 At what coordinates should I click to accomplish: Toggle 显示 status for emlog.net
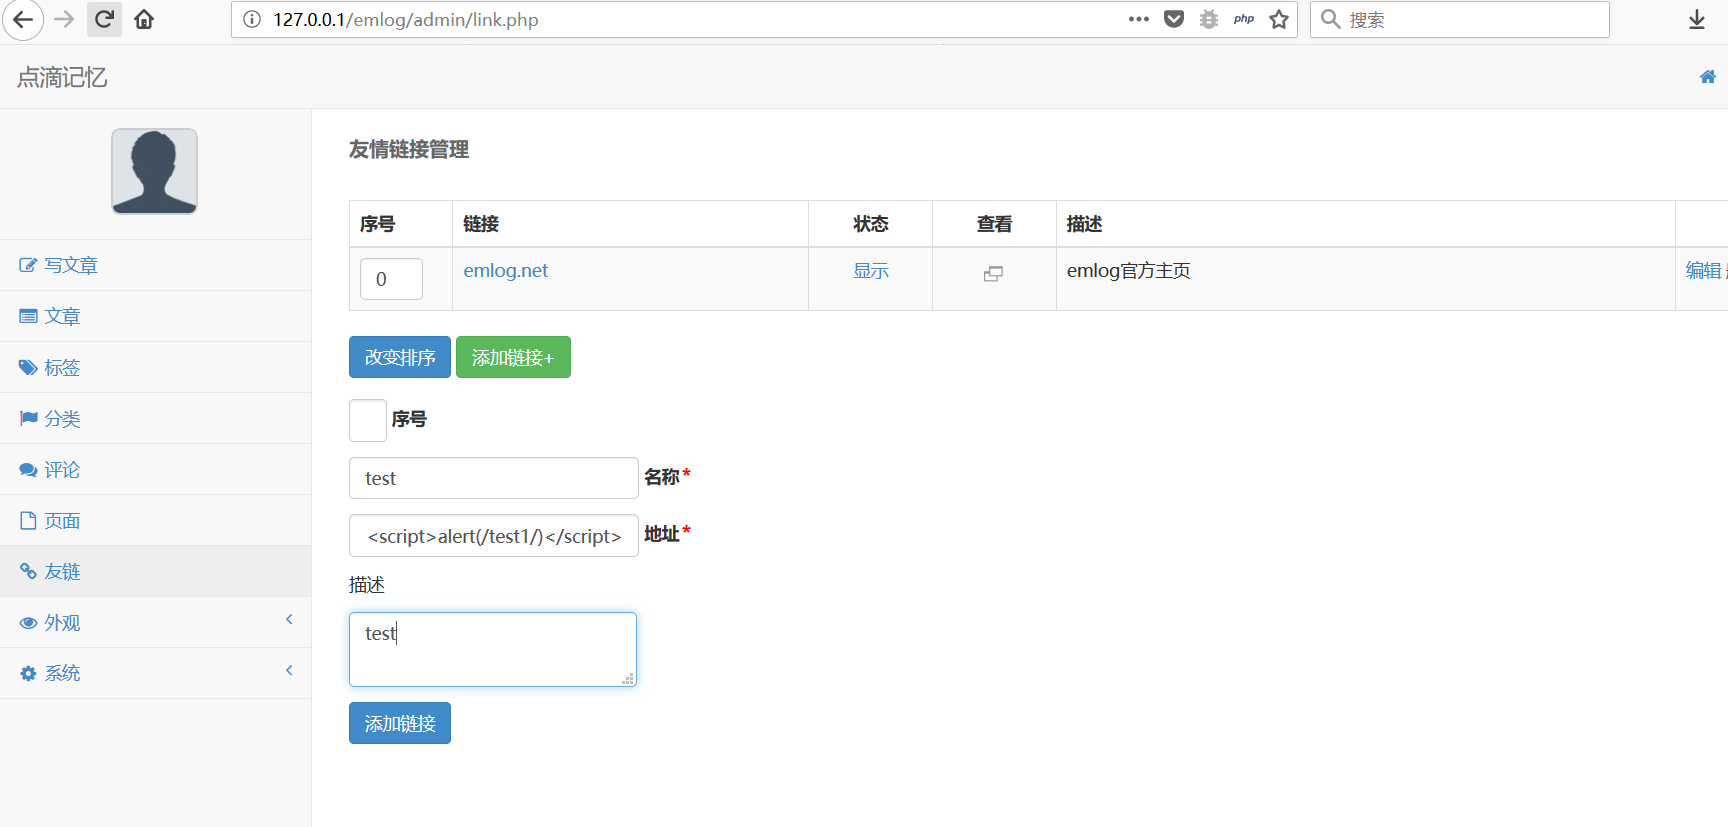[871, 271]
